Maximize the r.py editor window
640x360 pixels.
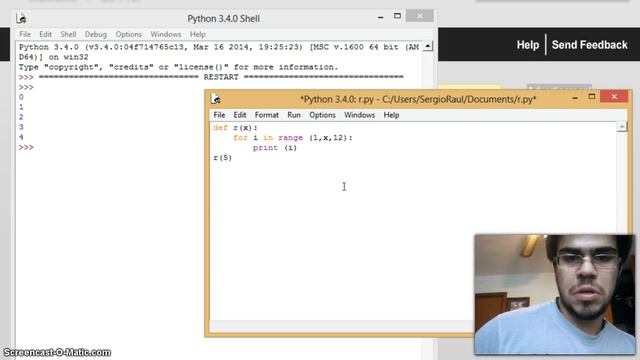click(x=591, y=97)
